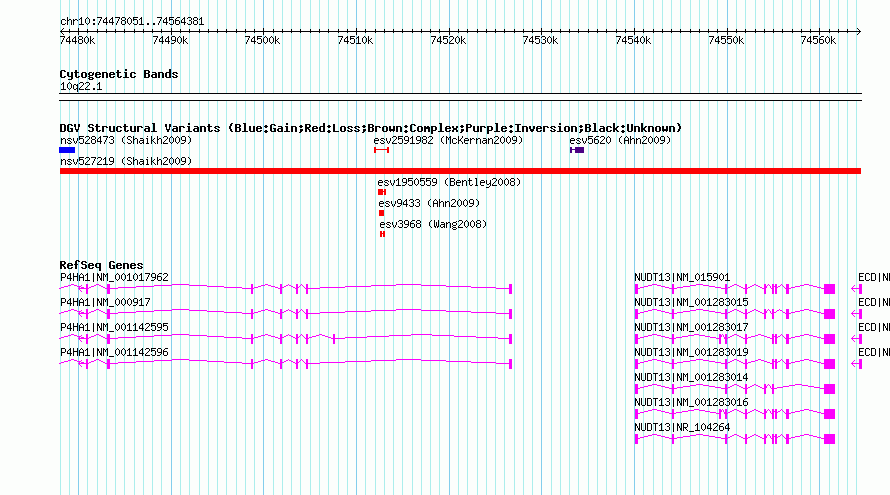Click the 74530k ruler label
The image size is (890, 495).
coord(540,40)
